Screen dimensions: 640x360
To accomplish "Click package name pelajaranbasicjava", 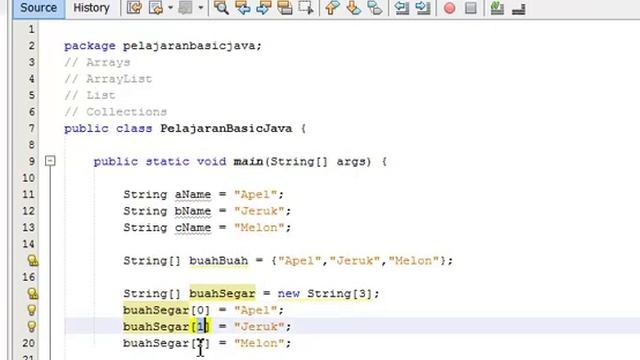I will pos(189,46).
